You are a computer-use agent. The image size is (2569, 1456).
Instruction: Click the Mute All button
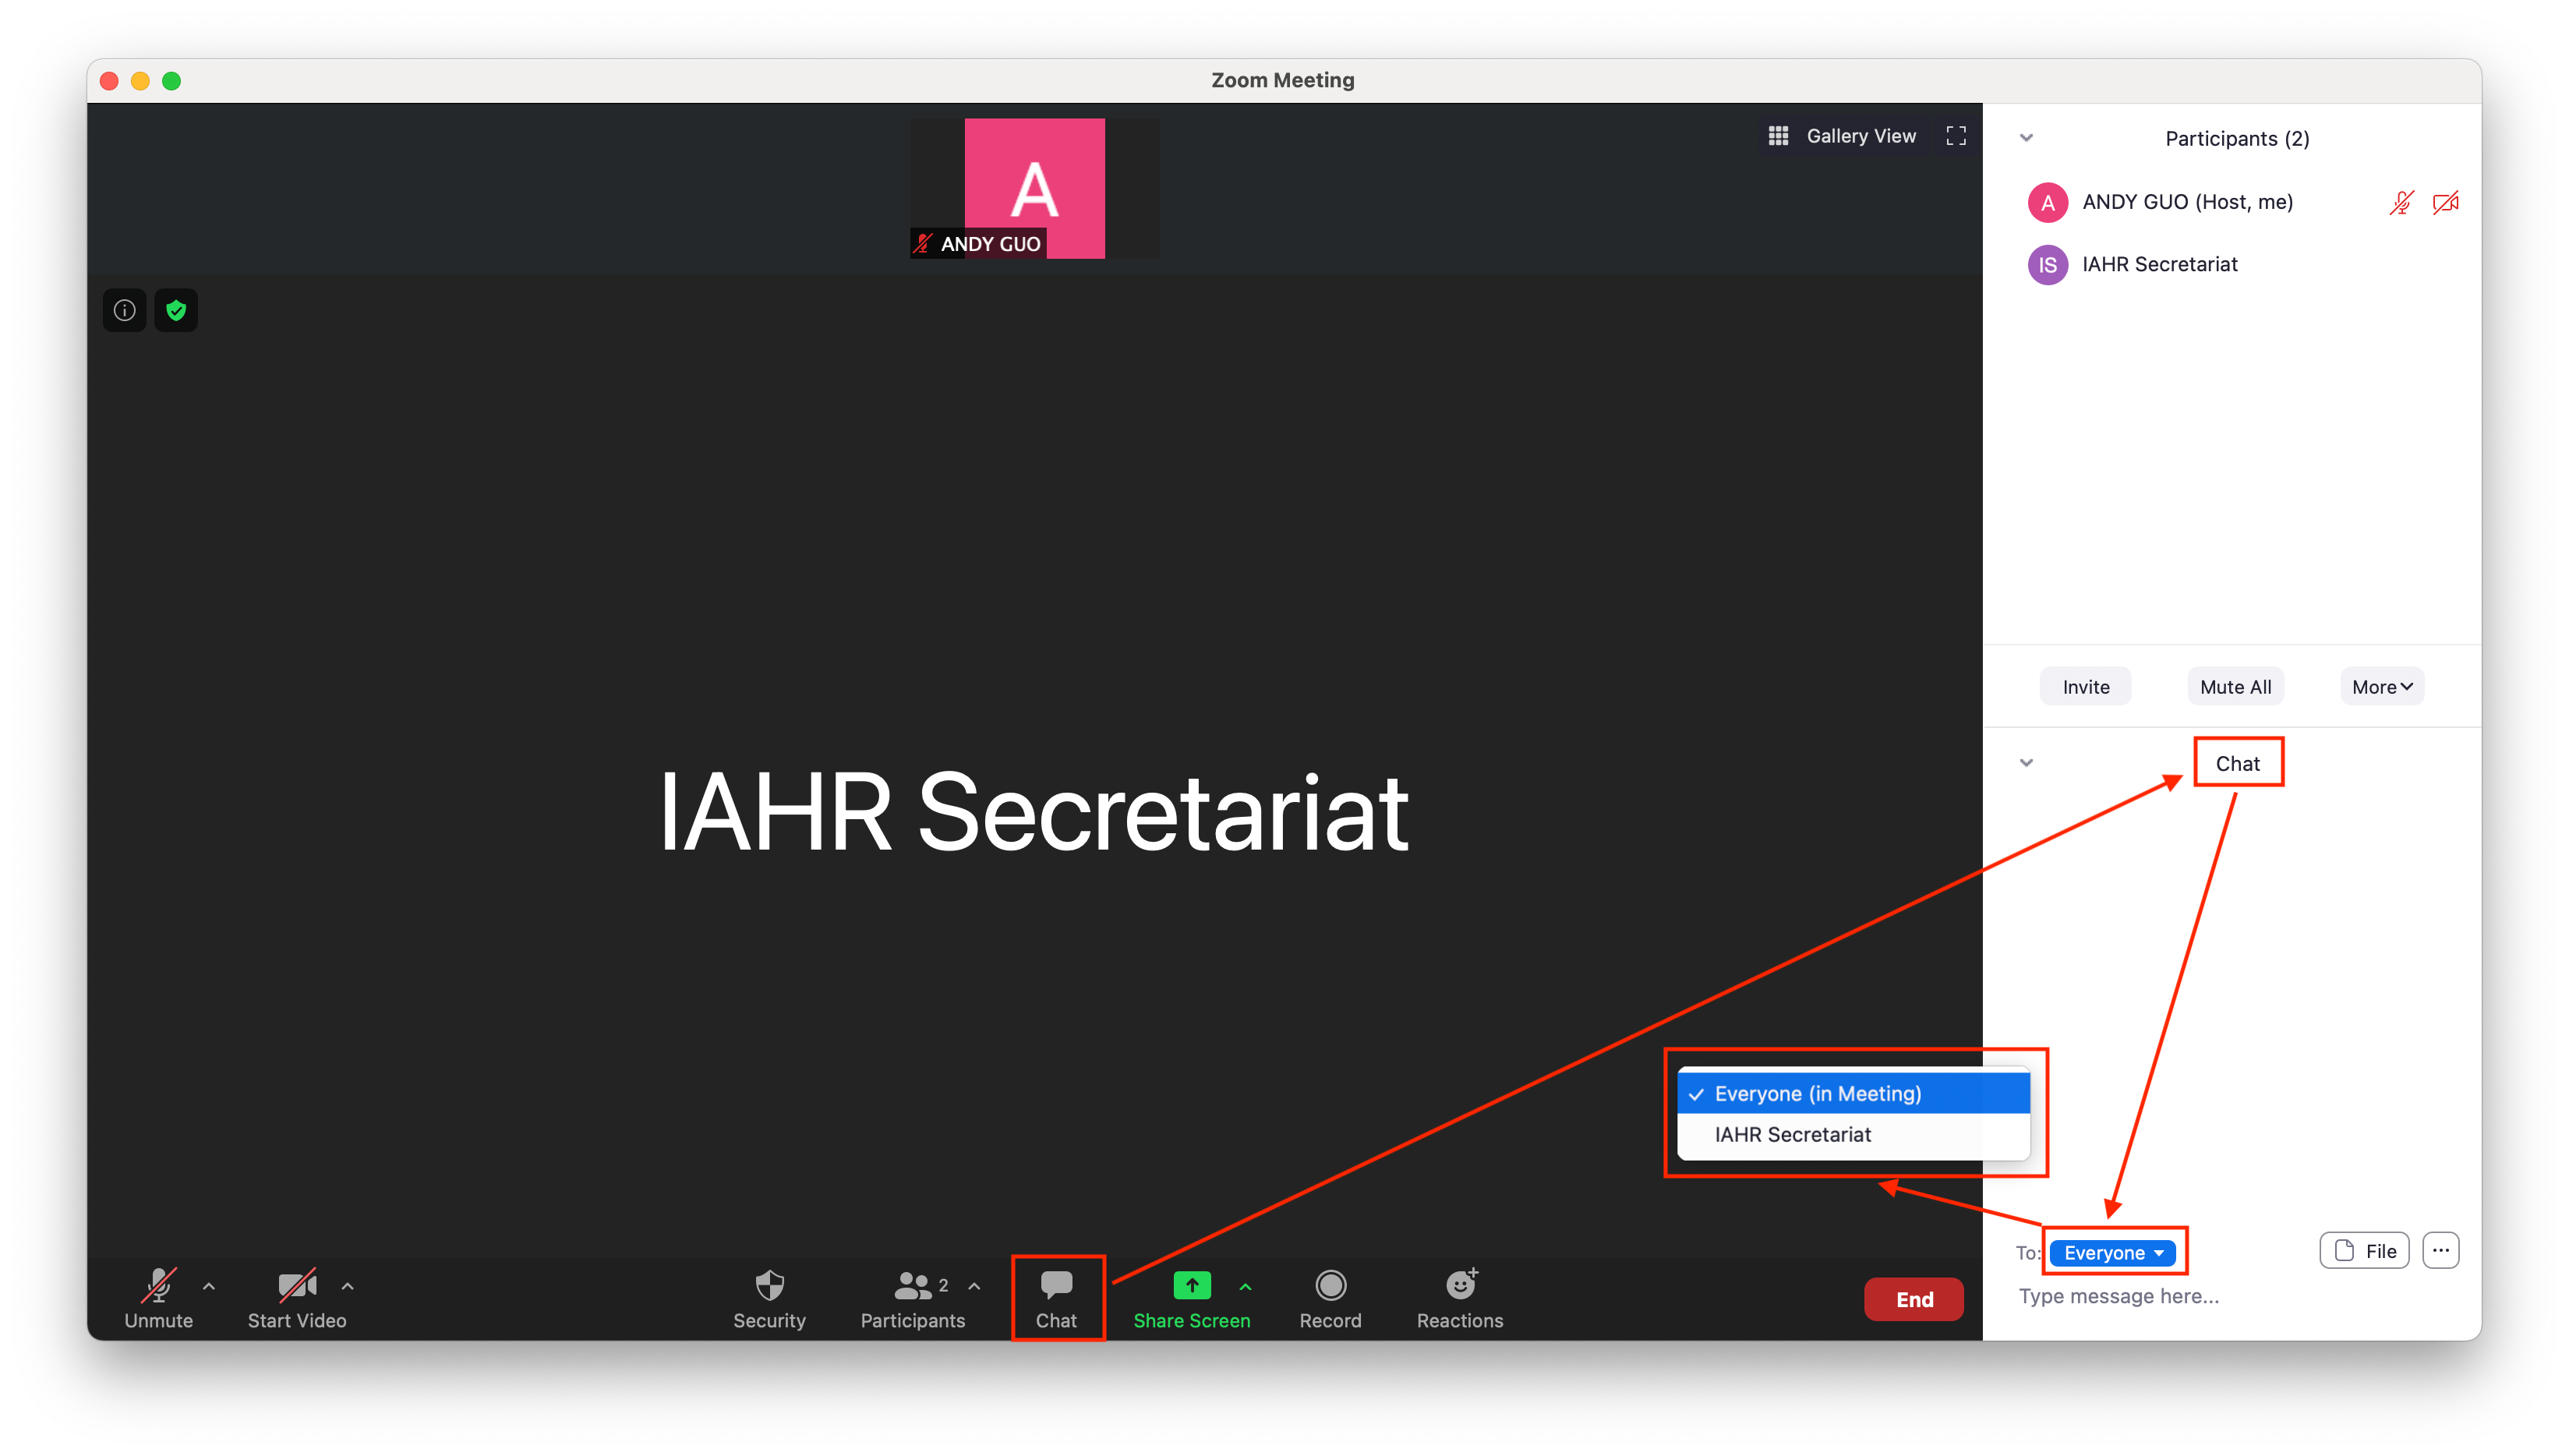click(x=2235, y=687)
